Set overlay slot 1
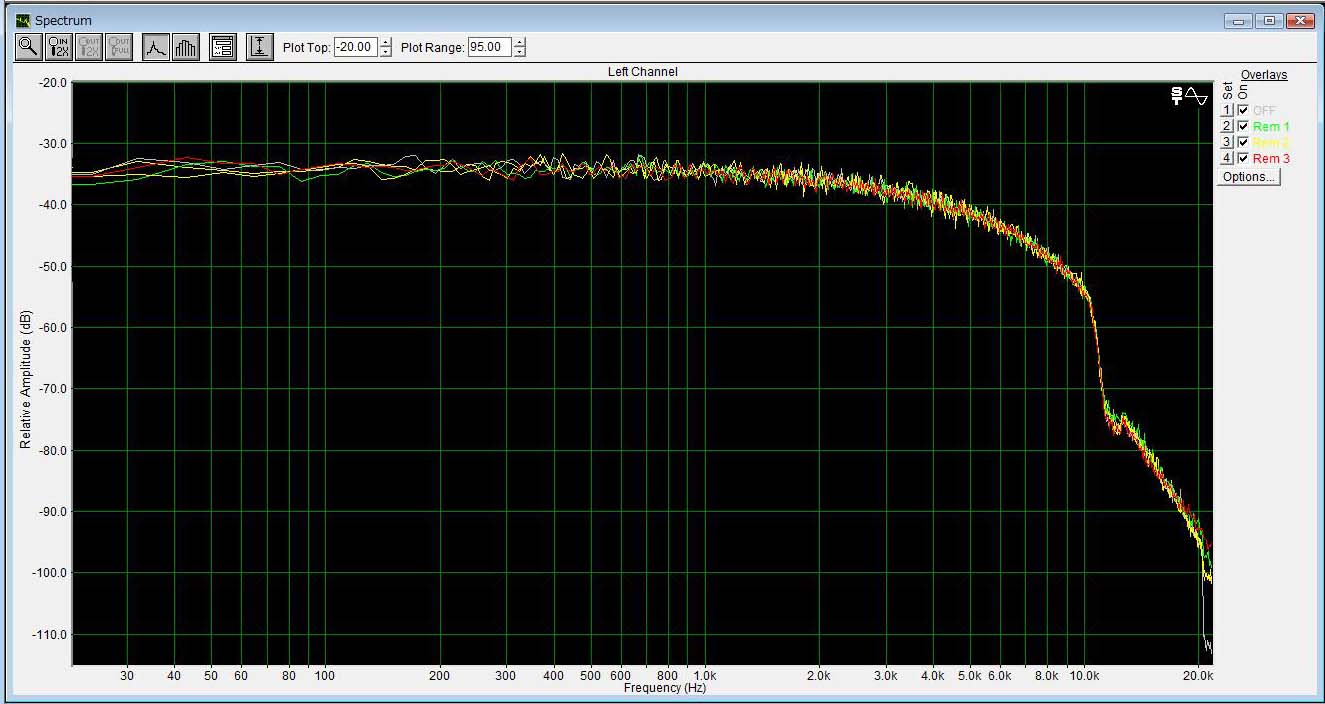1325x704 pixels. 1226,111
